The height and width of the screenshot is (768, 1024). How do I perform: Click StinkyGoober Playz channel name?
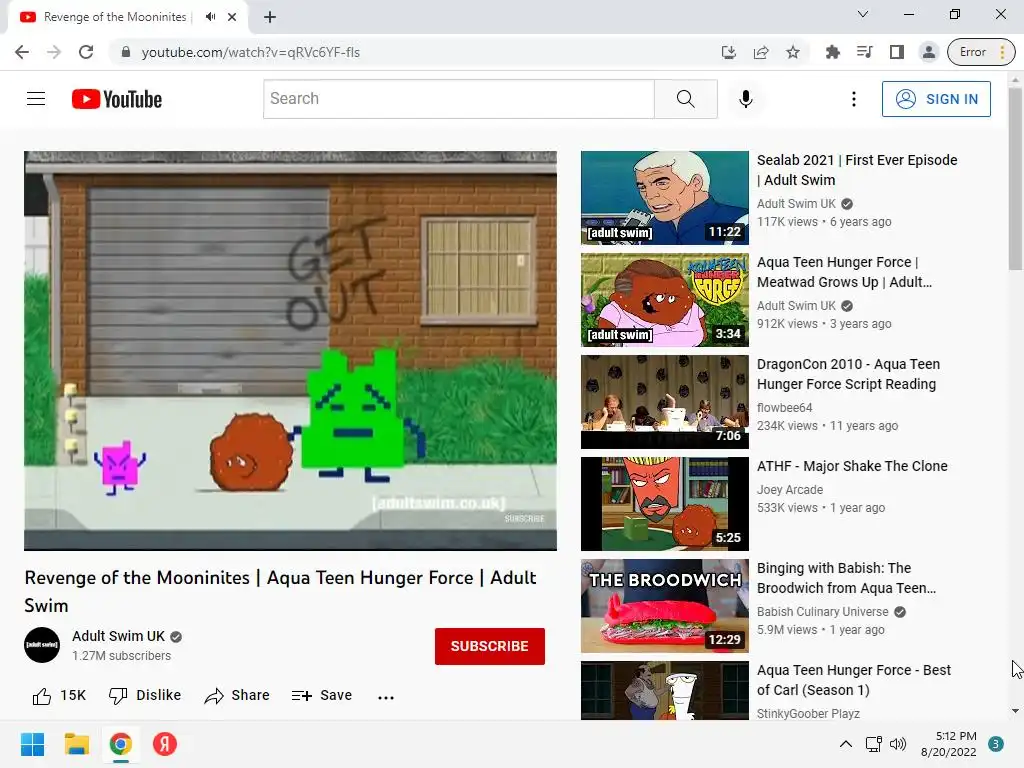coord(808,713)
